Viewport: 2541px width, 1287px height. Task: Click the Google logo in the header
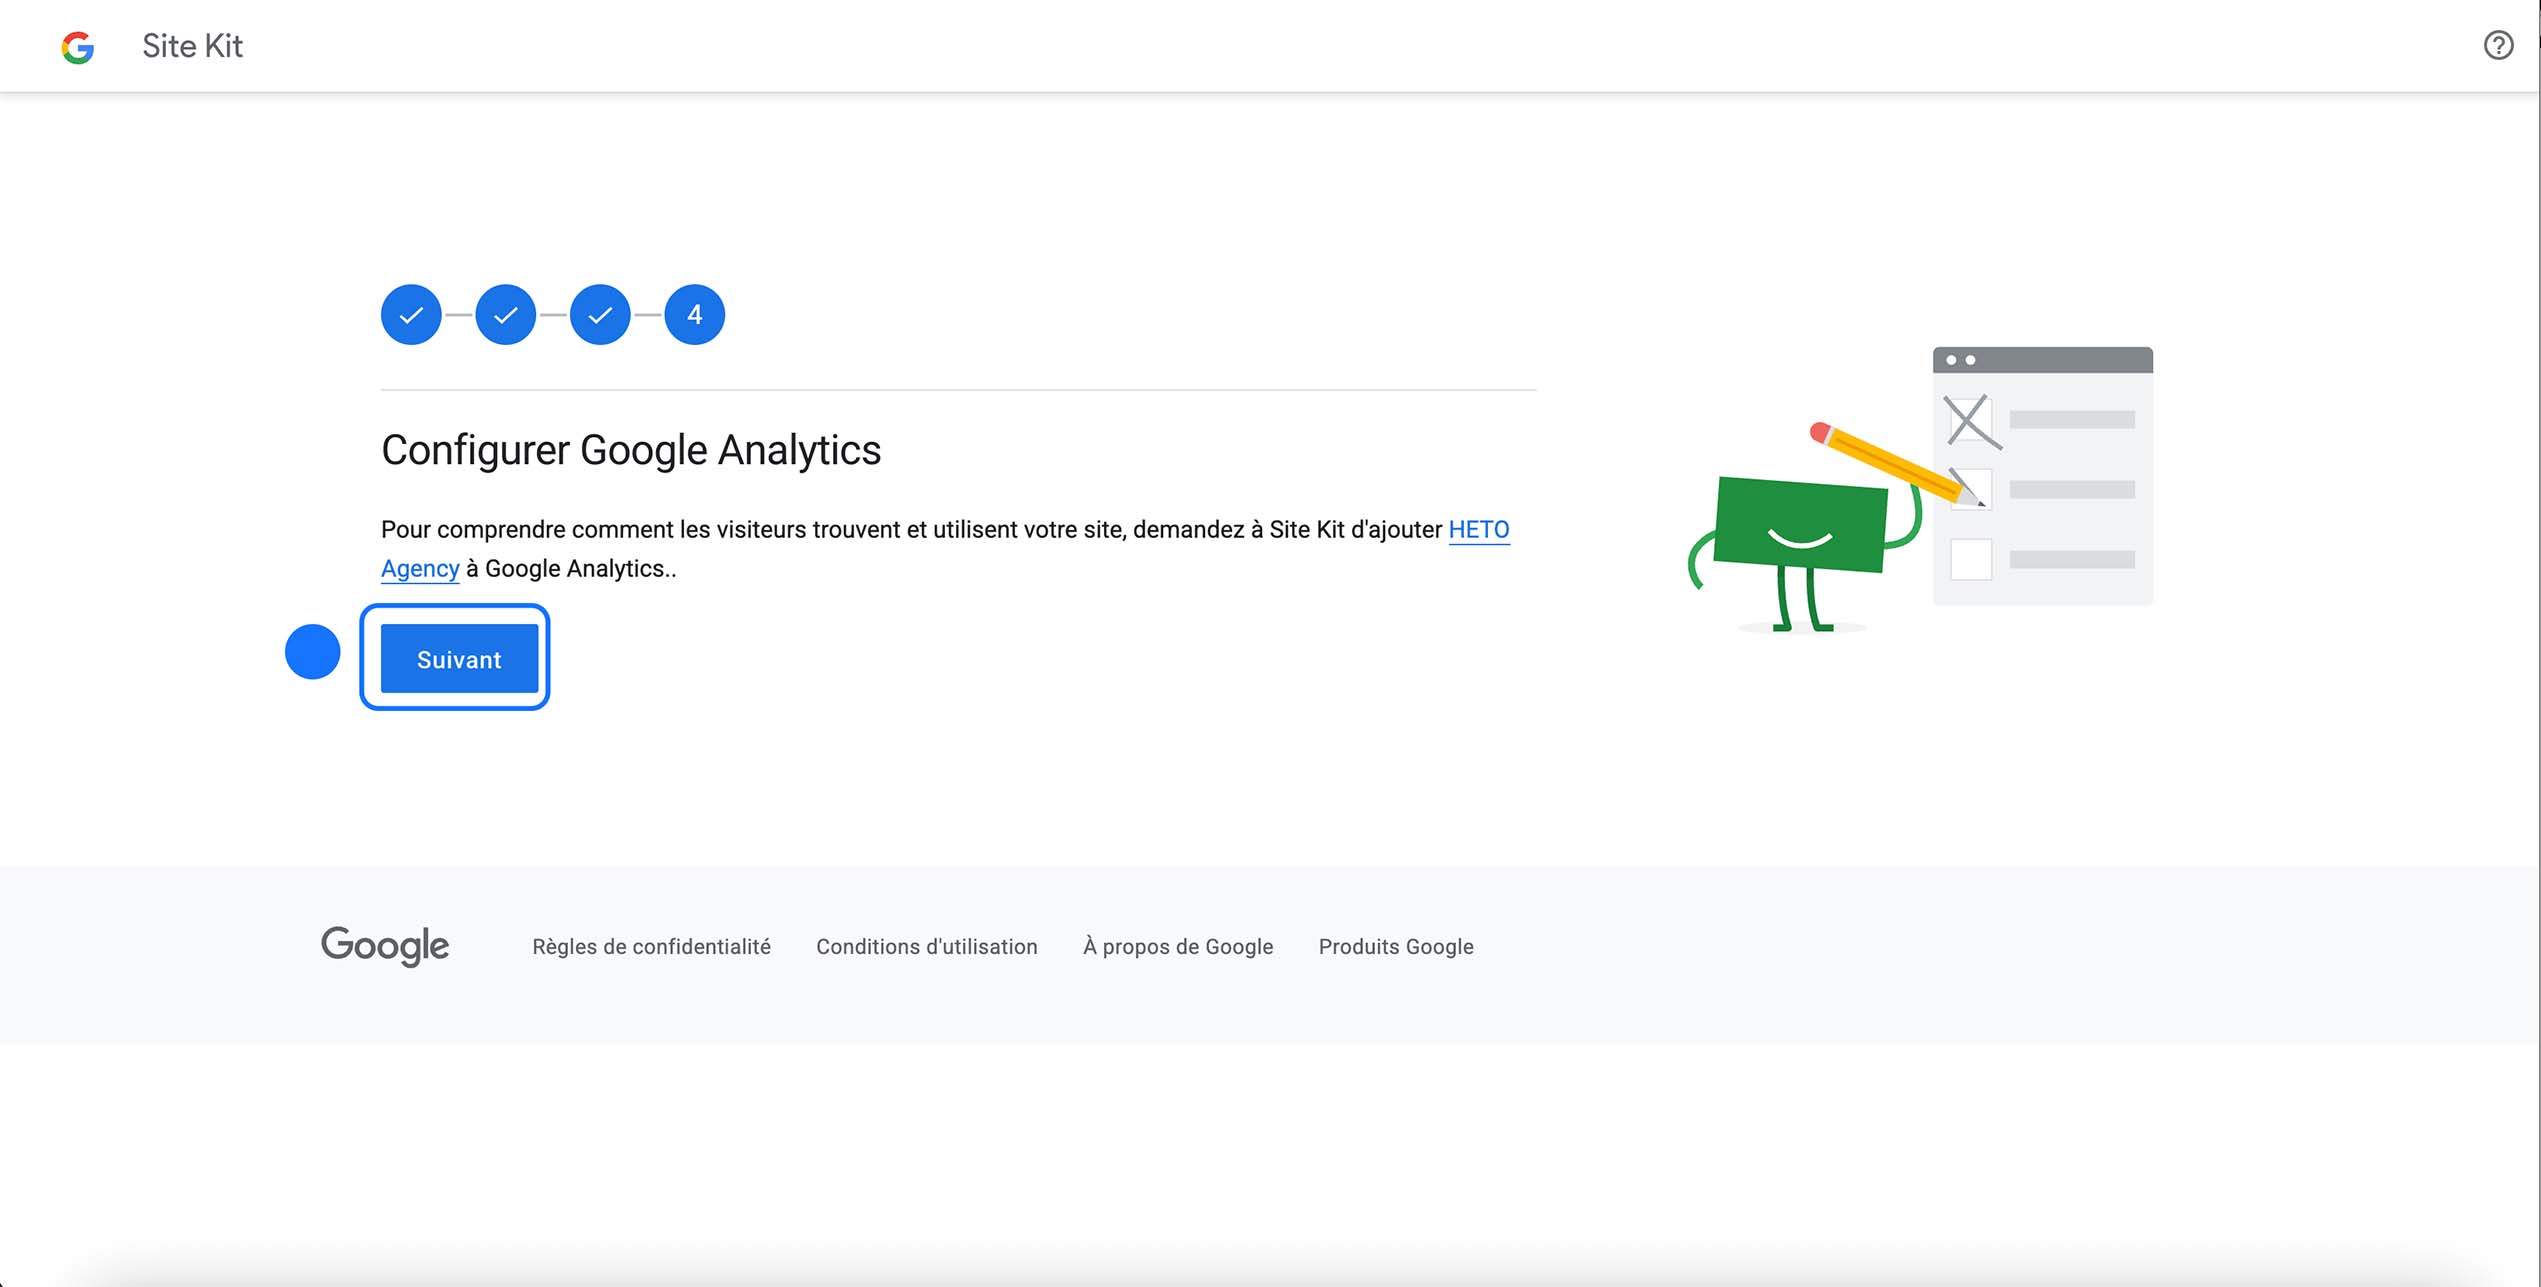tap(77, 46)
